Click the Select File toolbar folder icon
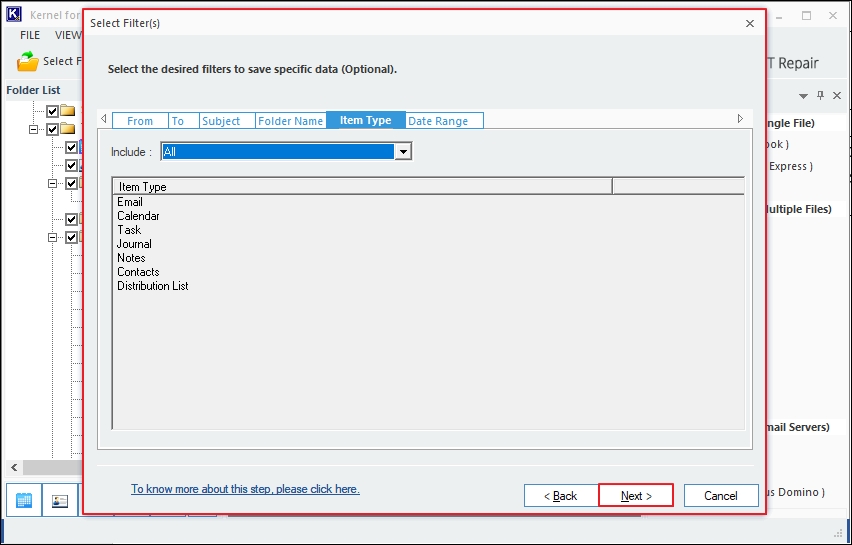Screen dimensions: 852x545 (x=28, y=61)
